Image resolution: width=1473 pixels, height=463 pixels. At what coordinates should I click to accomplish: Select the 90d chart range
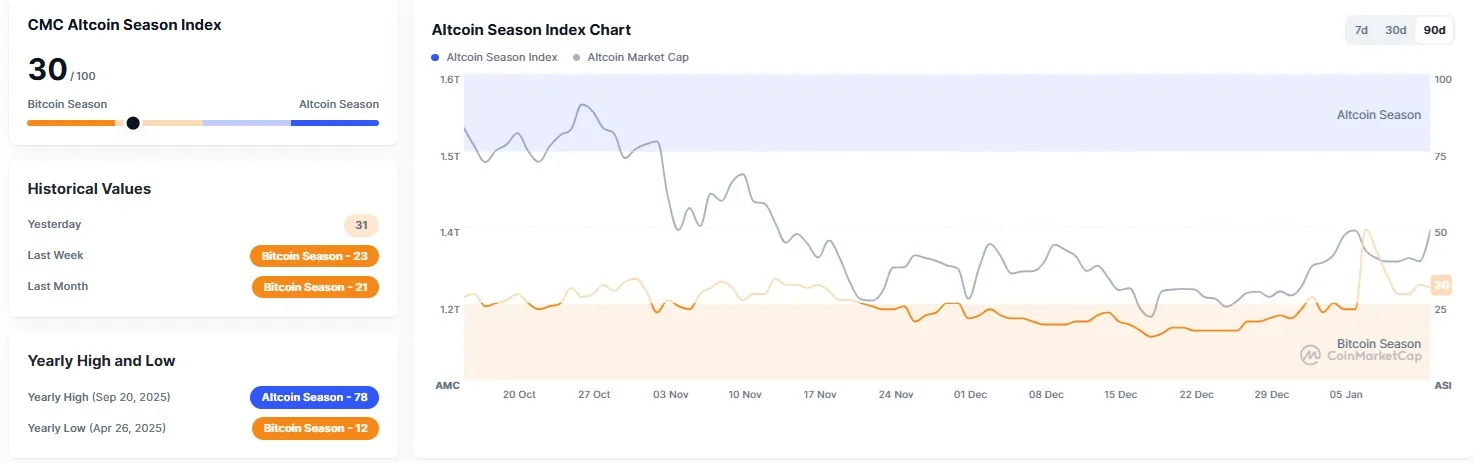1434,30
